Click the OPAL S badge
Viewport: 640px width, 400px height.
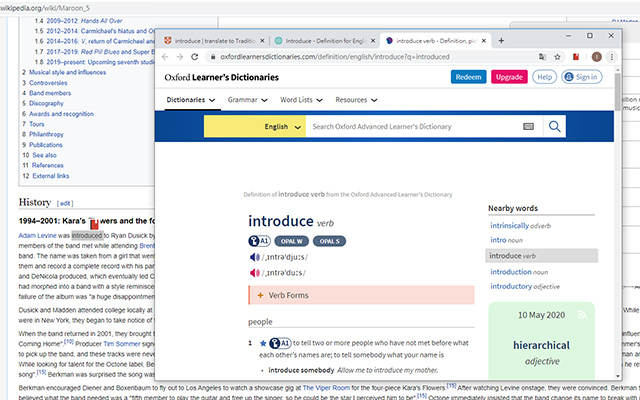[x=329, y=241]
